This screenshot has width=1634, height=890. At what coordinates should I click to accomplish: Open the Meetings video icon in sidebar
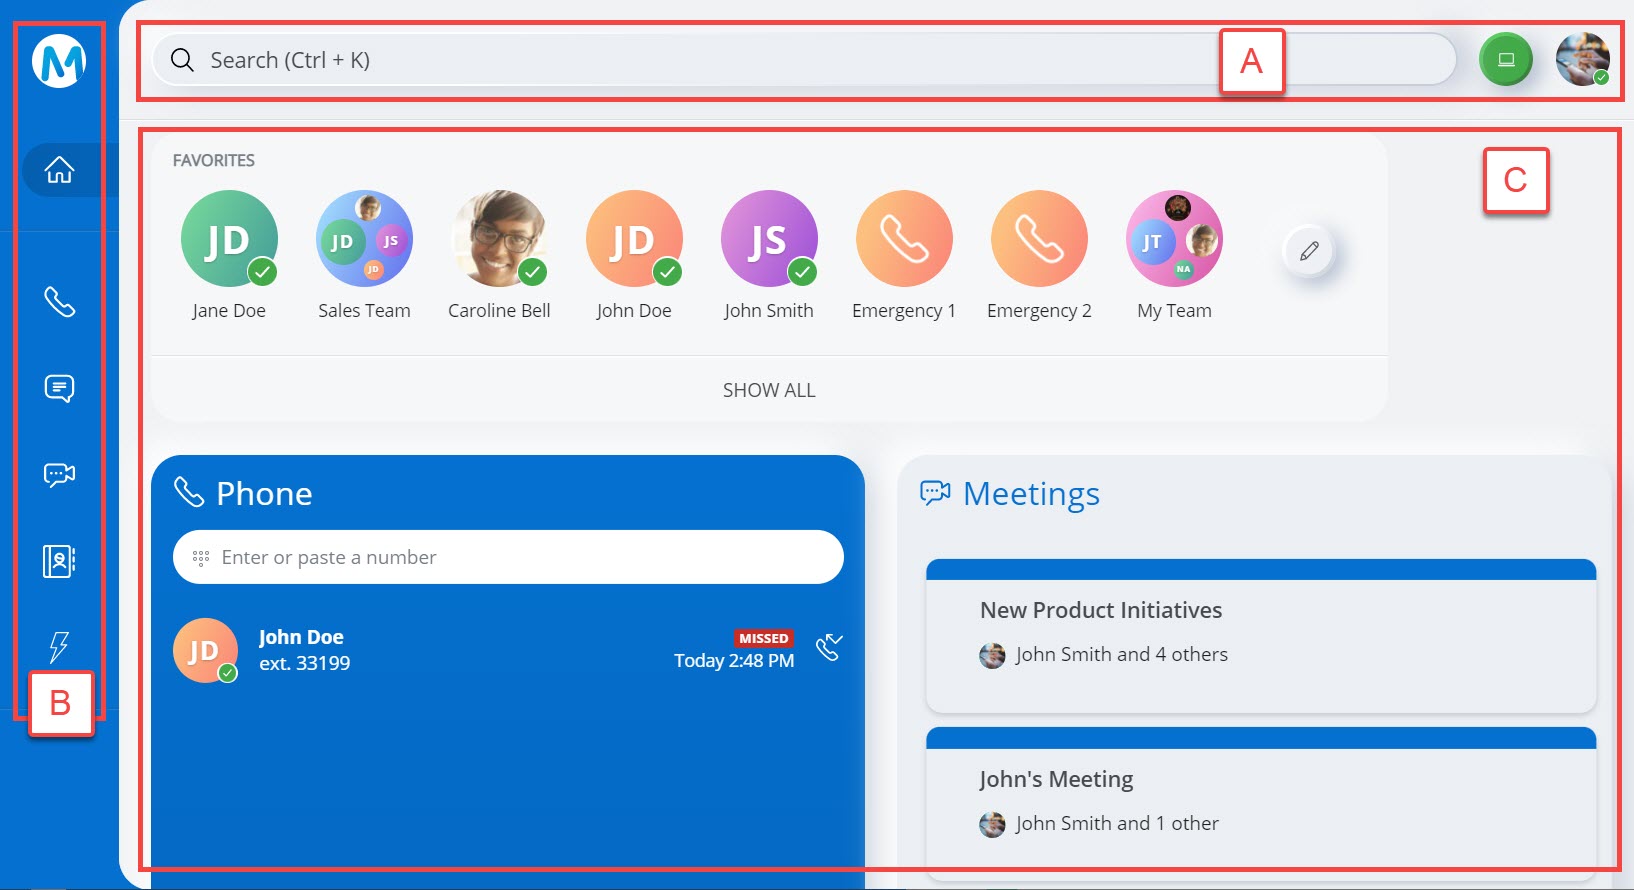click(x=60, y=474)
